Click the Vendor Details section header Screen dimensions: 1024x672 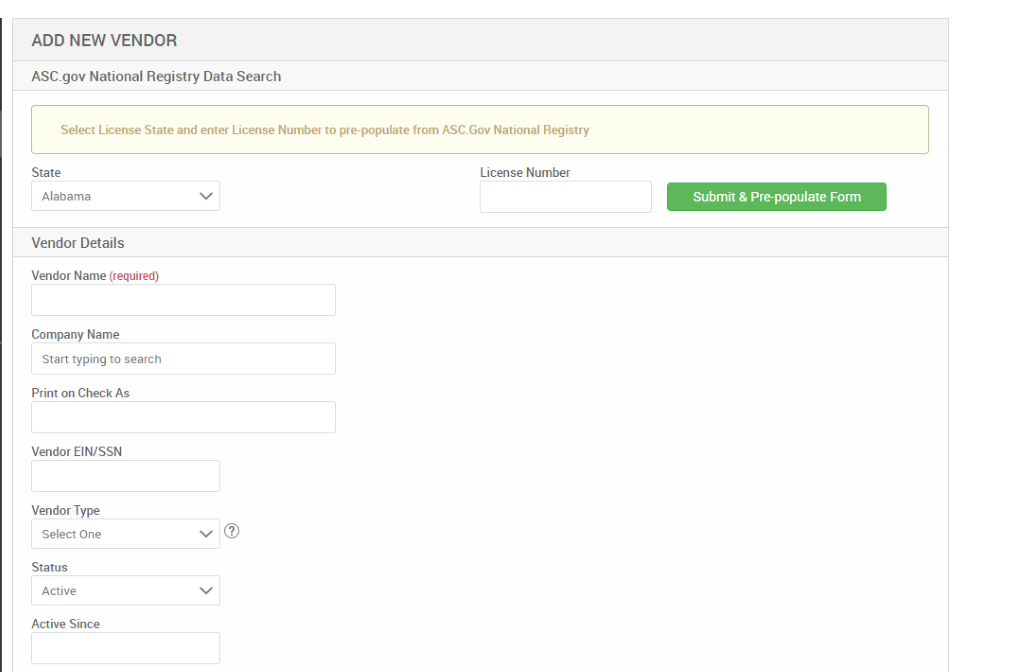pos(78,242)
